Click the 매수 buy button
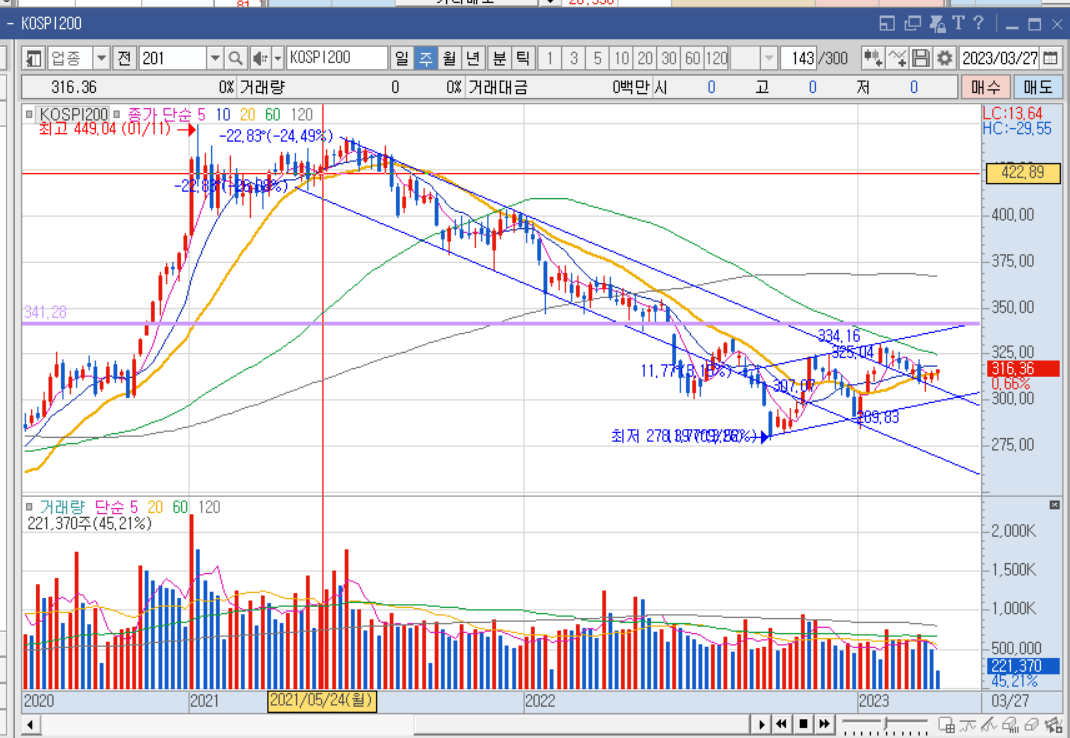This screenshot has height=738, width=1070. point(985,87)
